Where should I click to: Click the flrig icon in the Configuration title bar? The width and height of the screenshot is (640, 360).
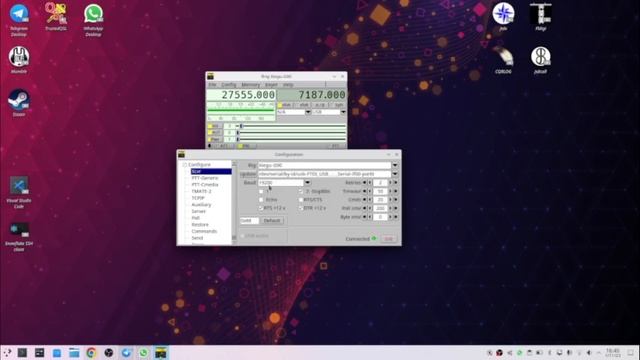click(x=181, y=154)
